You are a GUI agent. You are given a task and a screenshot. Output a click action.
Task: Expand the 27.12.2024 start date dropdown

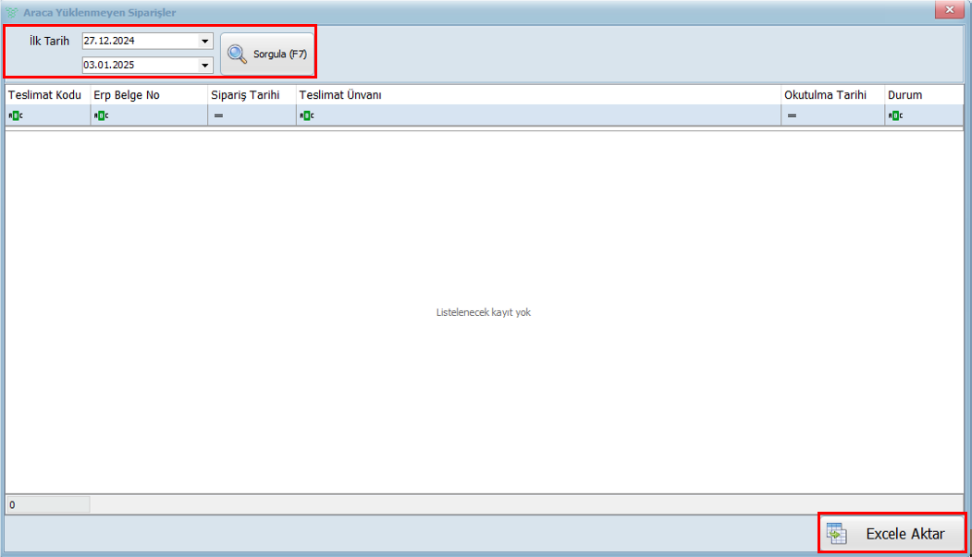pos(205,41)
